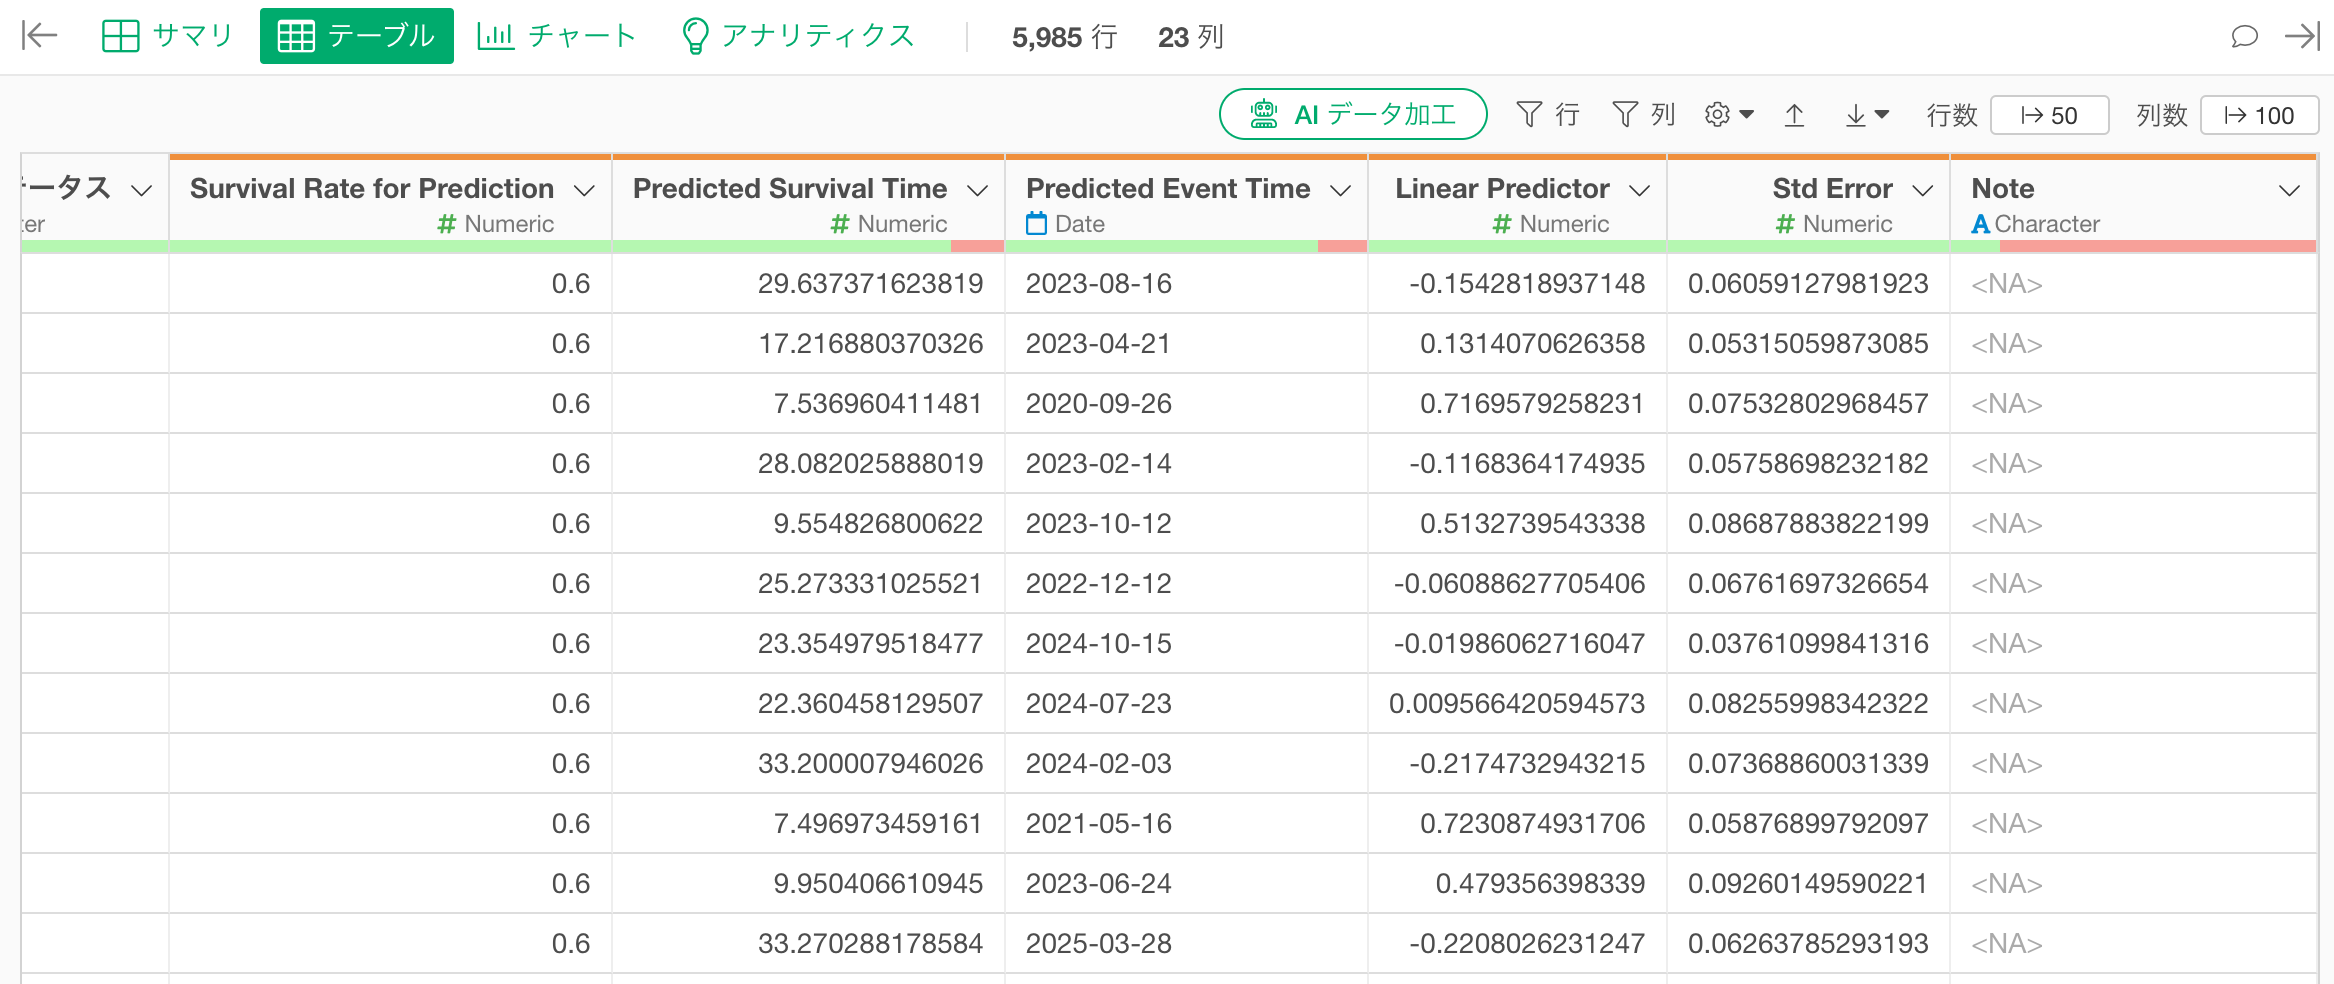The height and width of the screenshot is (984, 2334).
Task: Open the comment speech bubble icon
Action: [x=2244, y=37]
